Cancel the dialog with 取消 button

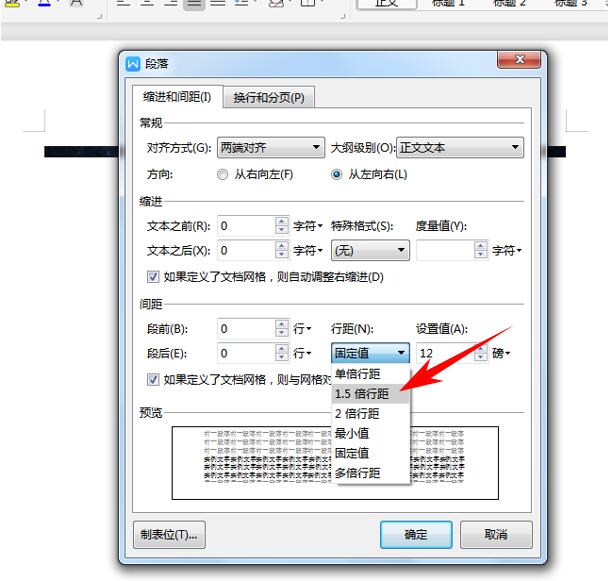point(496,535)
